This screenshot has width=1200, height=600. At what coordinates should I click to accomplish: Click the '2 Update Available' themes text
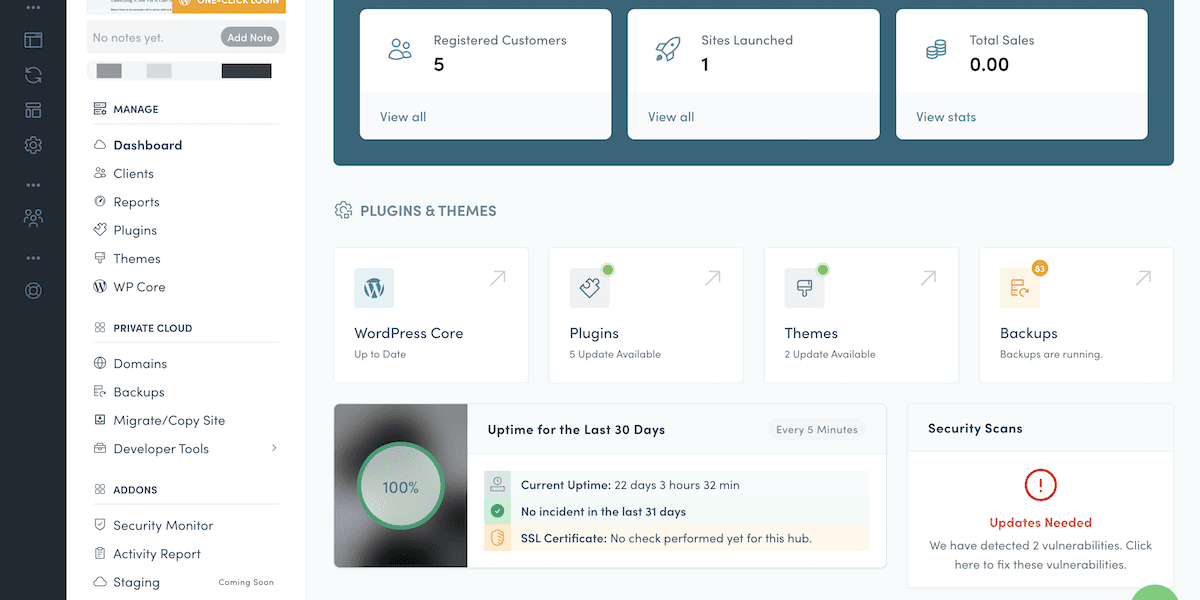[x=830, y=354]
